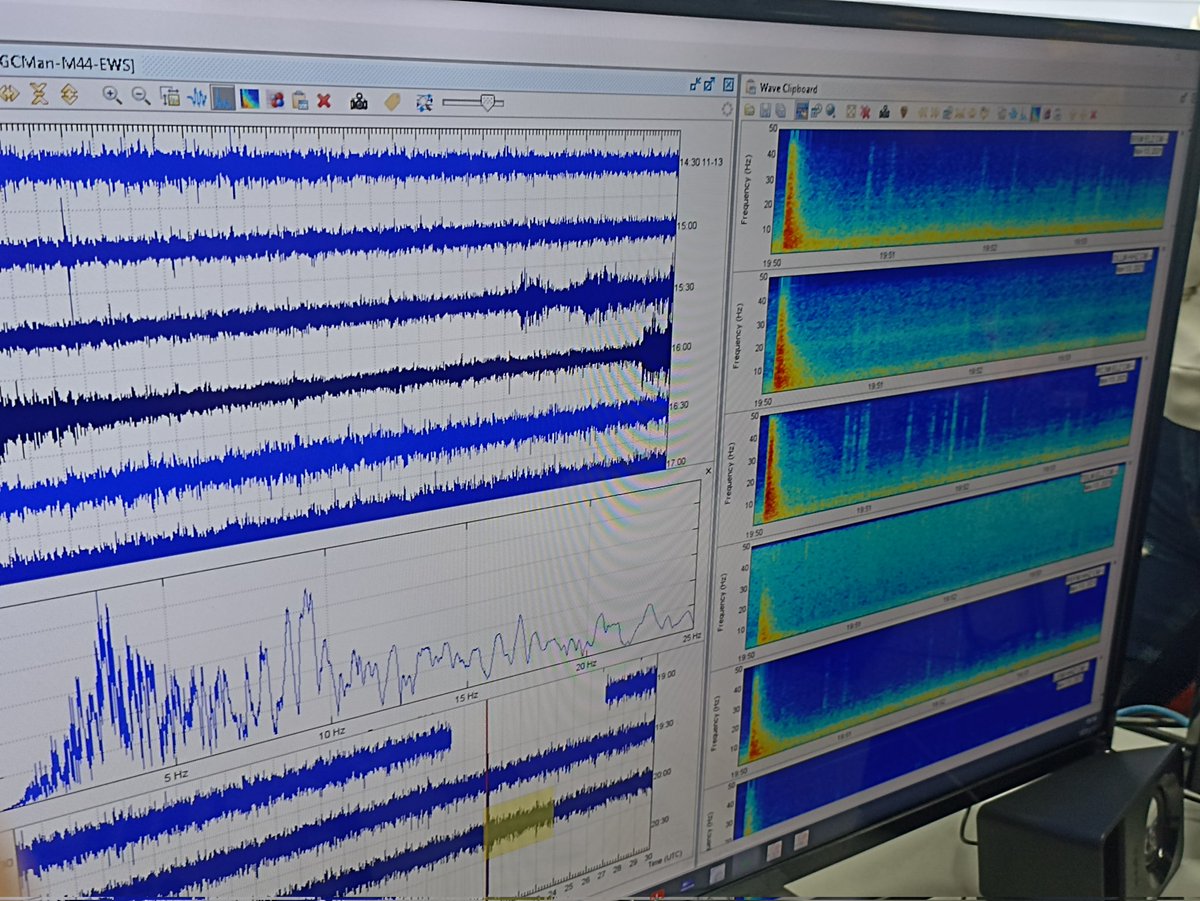
Task: Click open folder icon in Wave Clipboard
Action: coord(749,111)
